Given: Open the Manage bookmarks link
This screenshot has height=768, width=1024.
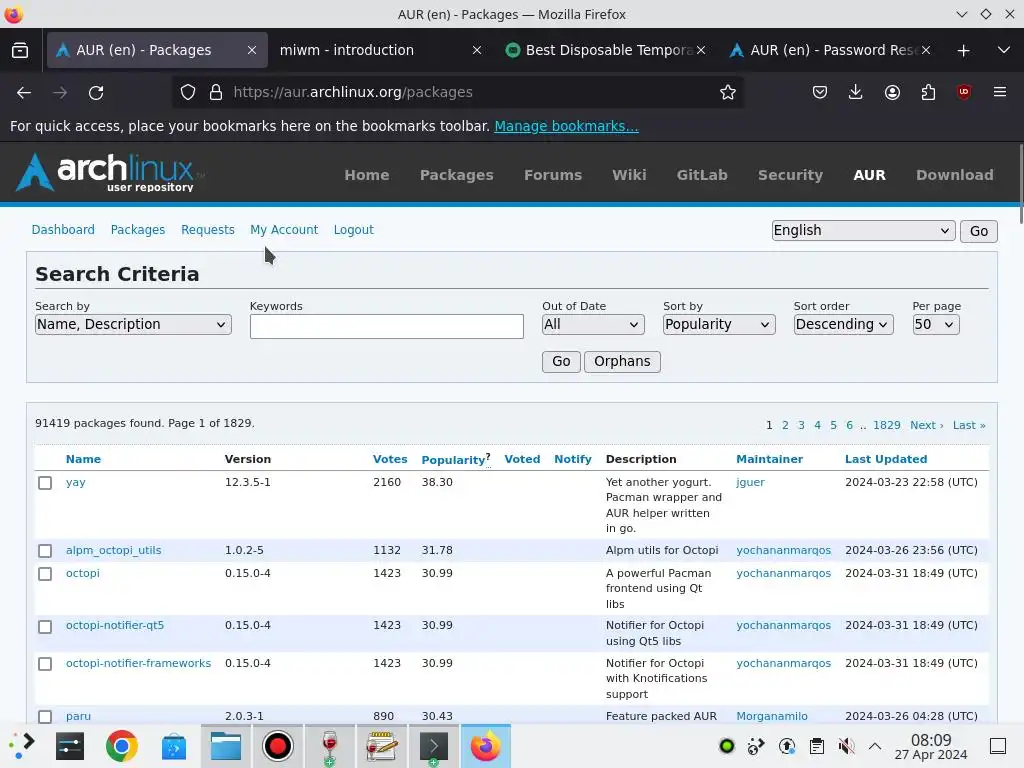Looking at the screenshot, I should (566, 126).
